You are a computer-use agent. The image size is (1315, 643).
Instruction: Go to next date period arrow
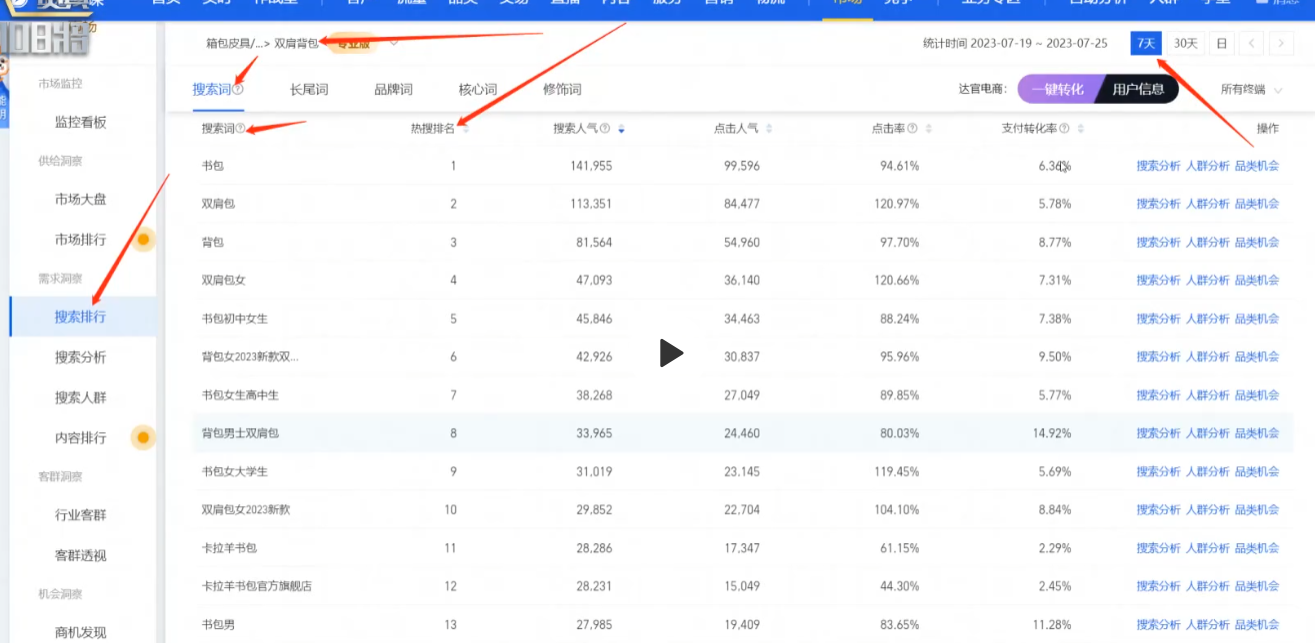click(x=1280, y=44)
